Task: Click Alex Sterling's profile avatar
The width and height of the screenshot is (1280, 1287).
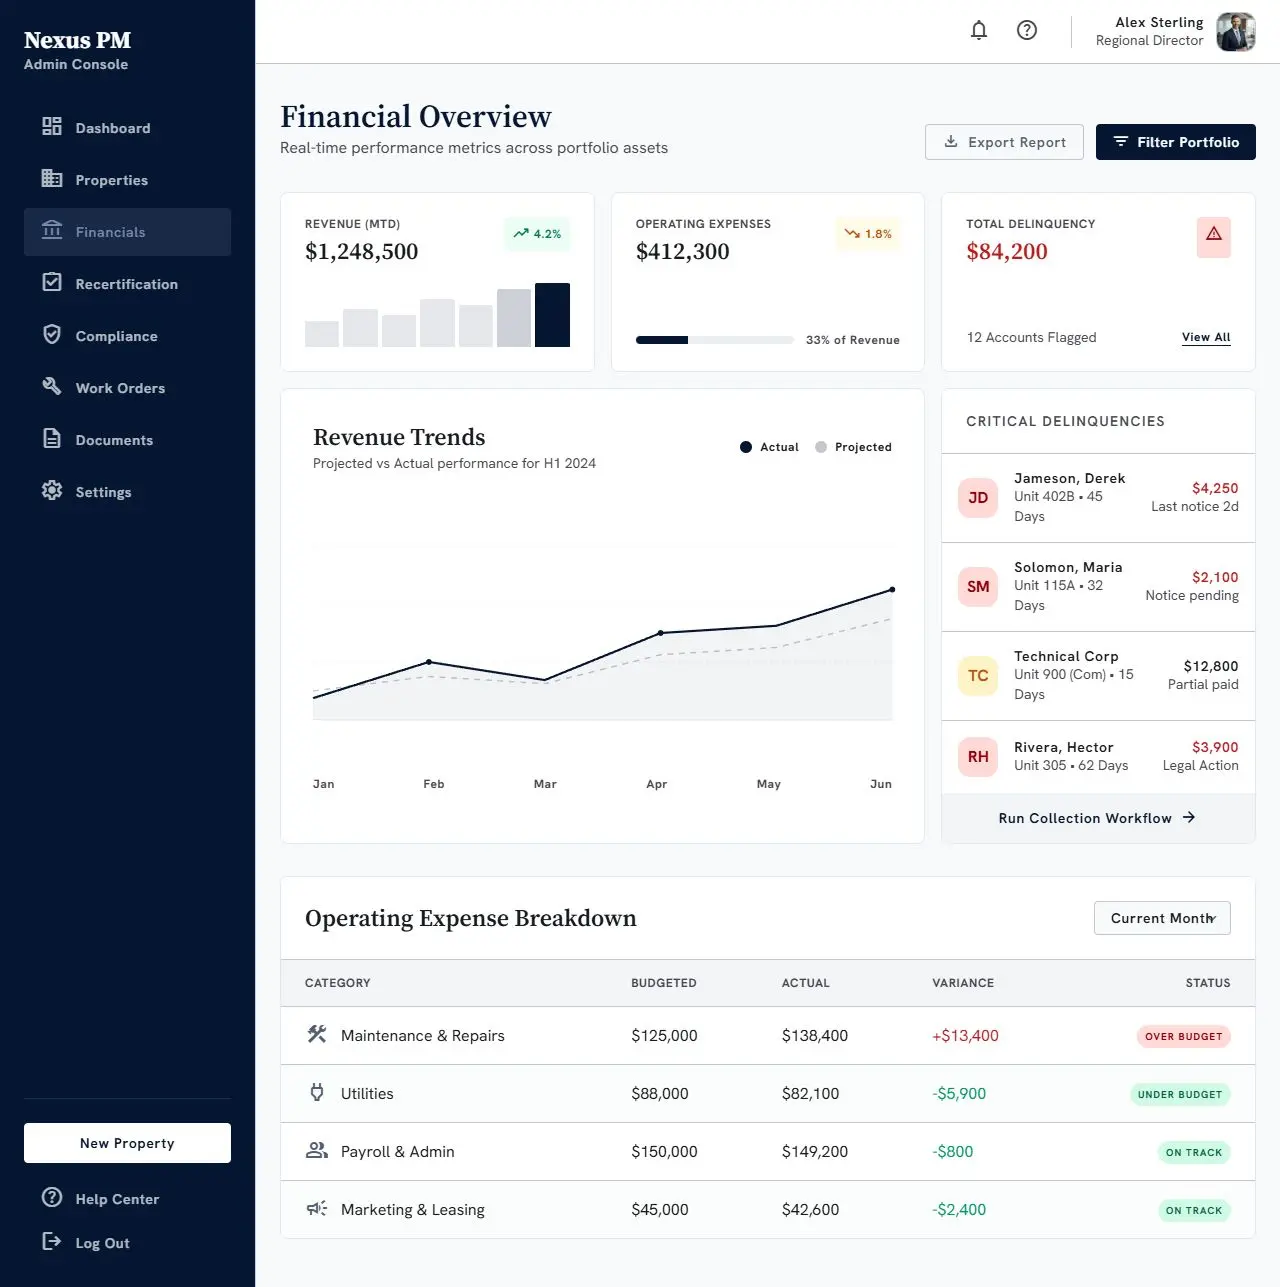Action: coord(1236,31)
